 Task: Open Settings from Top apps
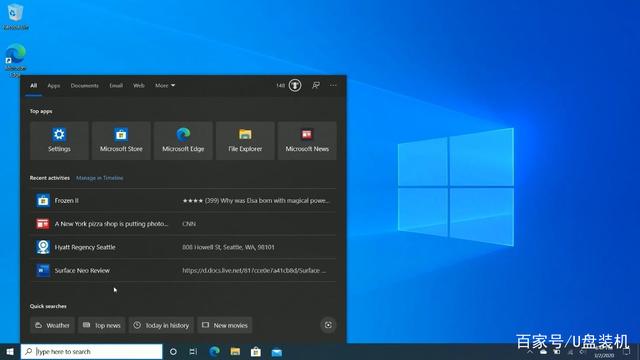pos(59,140)
